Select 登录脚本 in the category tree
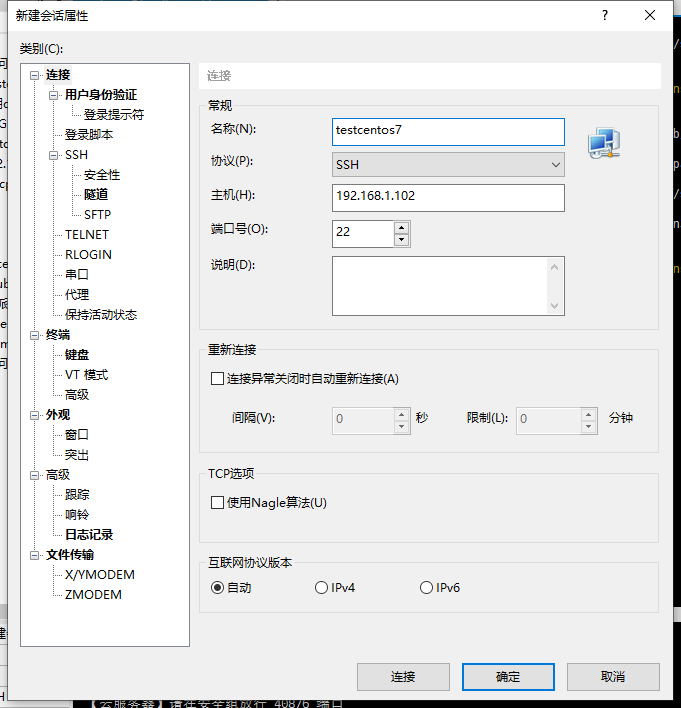 click(x=89, y=135)
